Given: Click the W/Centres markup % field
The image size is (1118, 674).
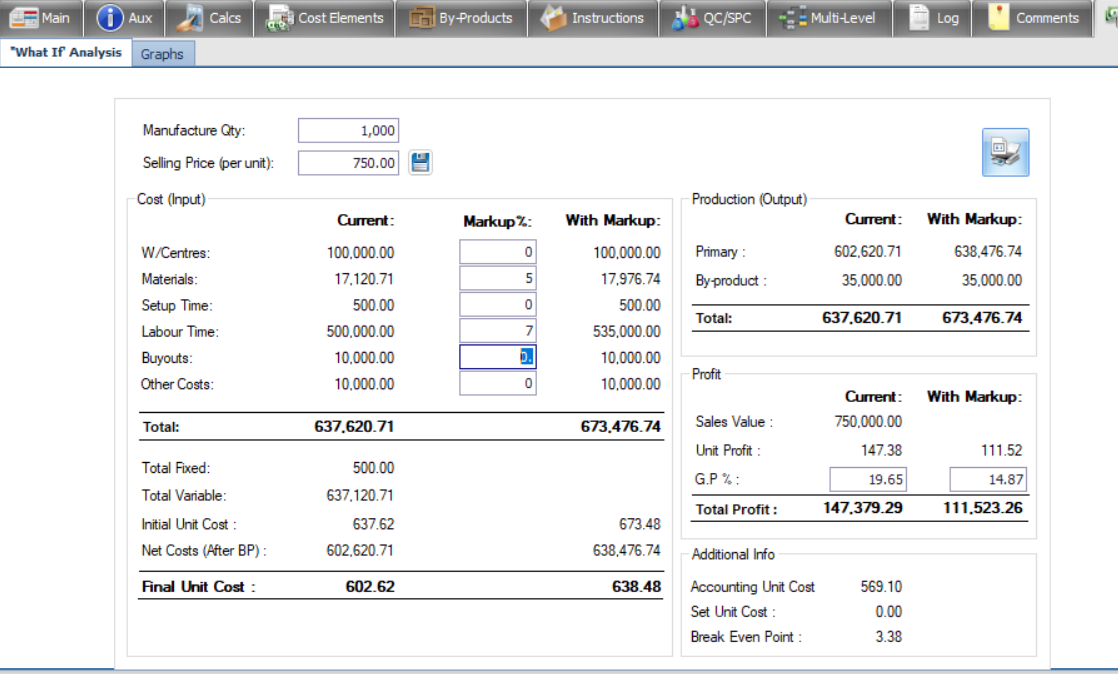Looking at the screenshot, I should click(x=498, y=252).
